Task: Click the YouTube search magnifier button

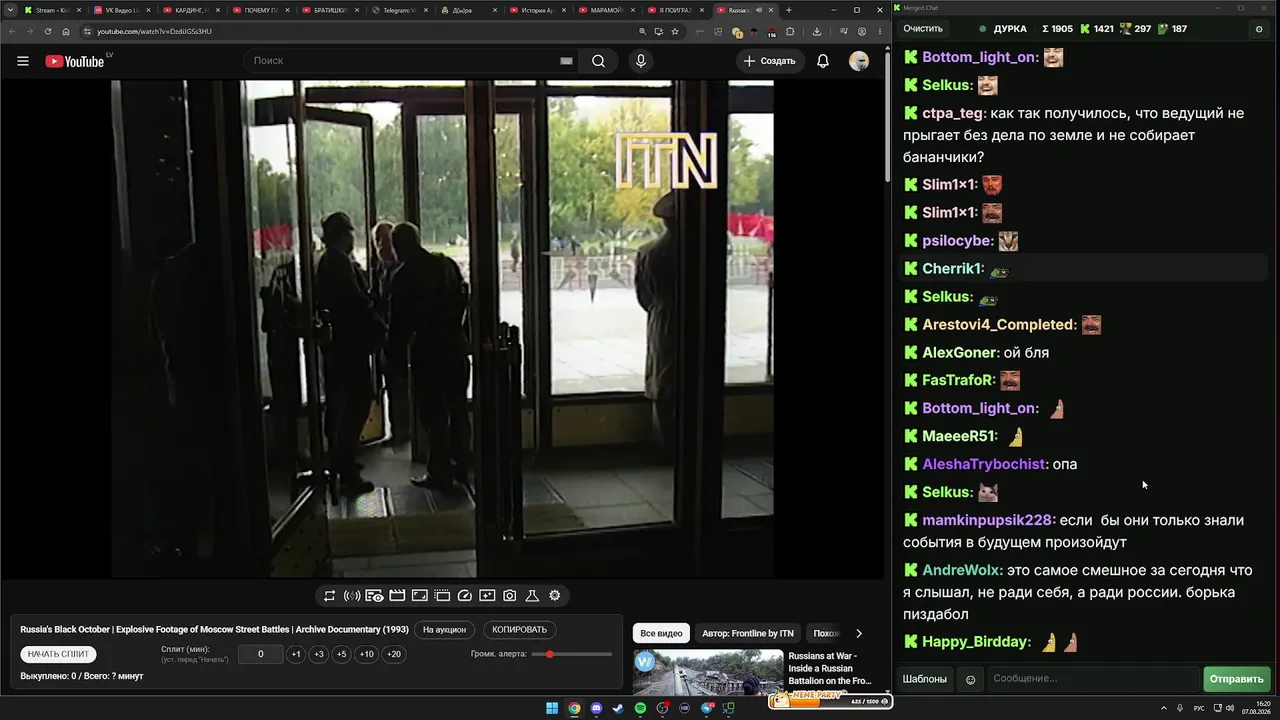Action: point(598,61)
